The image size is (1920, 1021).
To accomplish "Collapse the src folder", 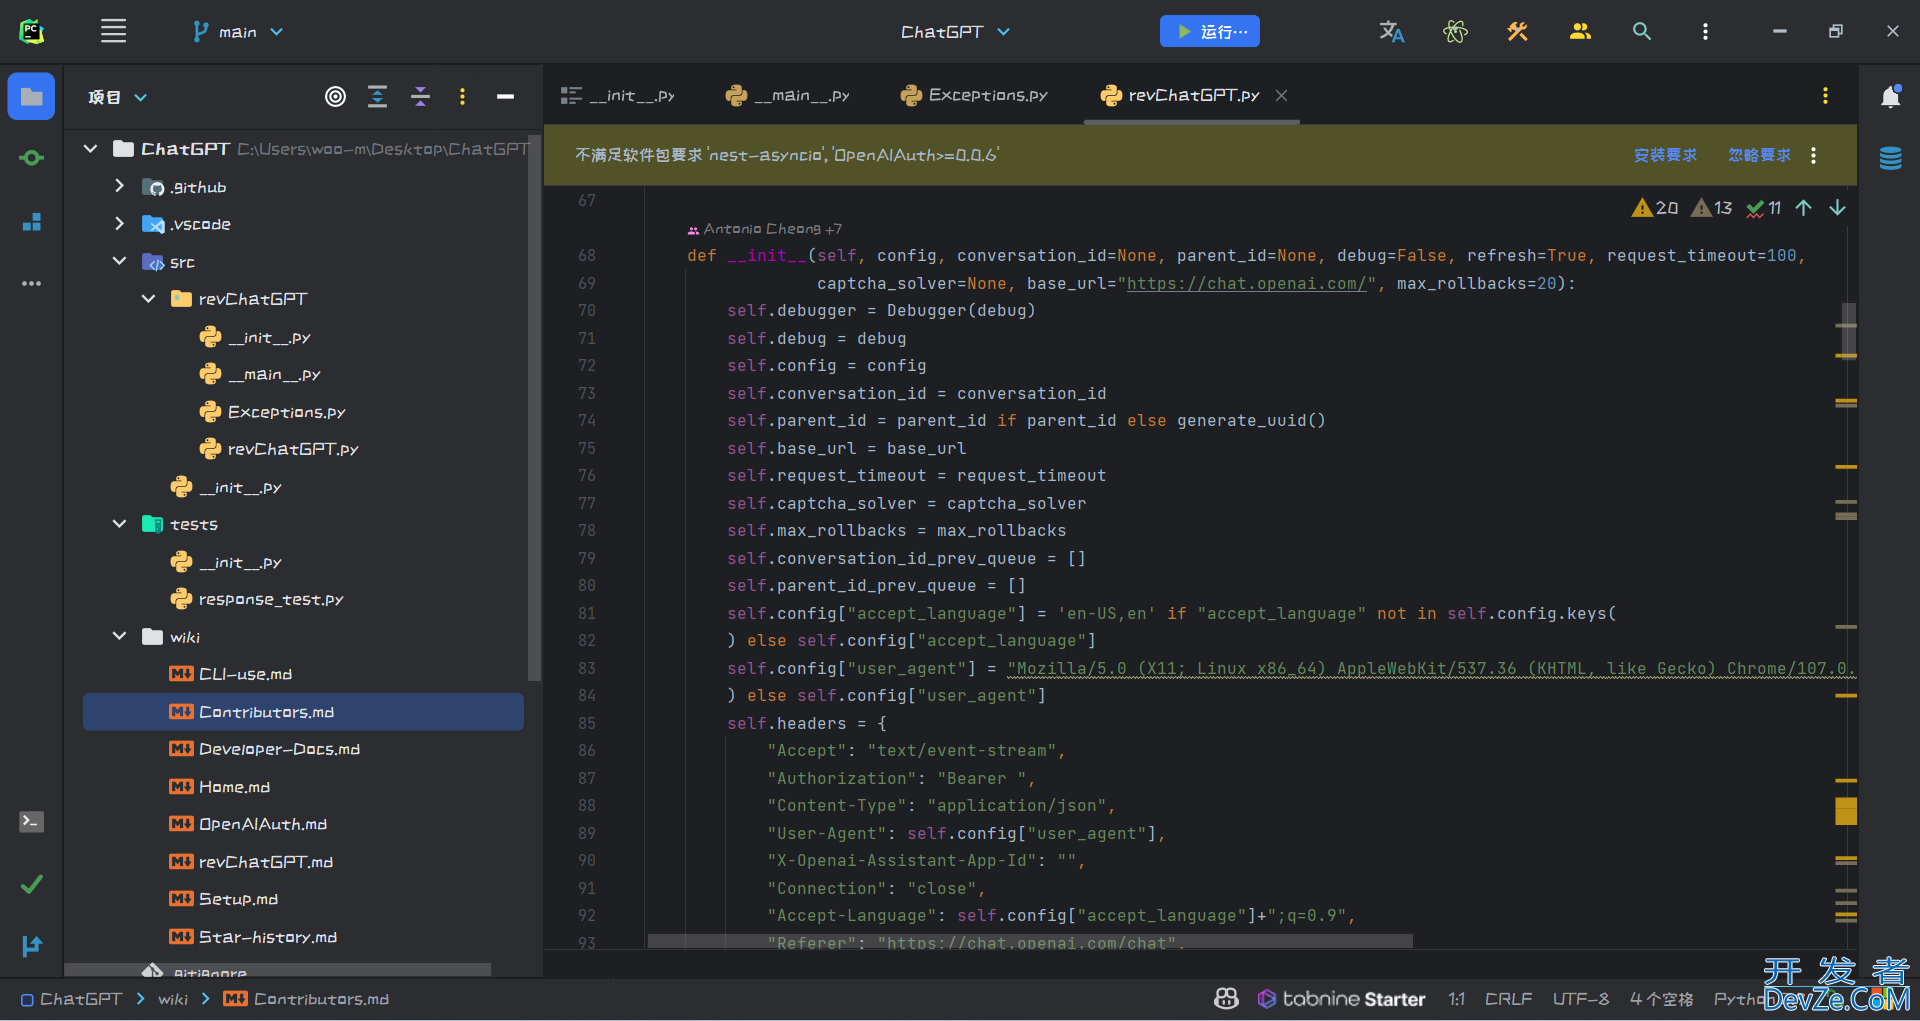I will 119,261.
